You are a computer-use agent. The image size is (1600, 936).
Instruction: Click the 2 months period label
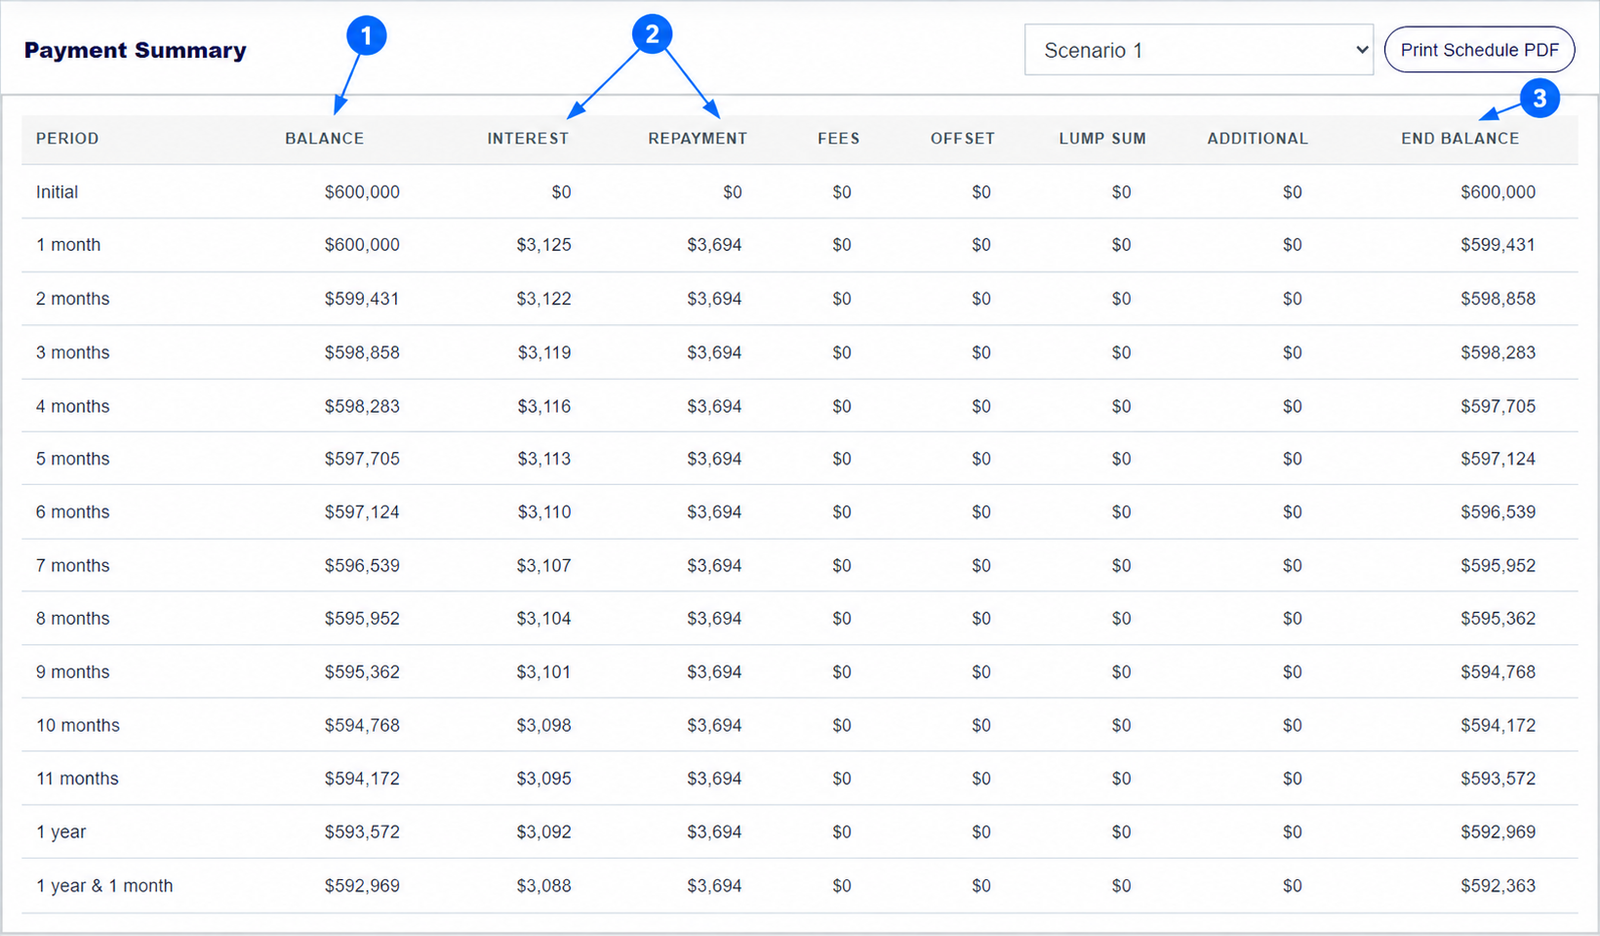pyautogui.click(x=73, y=299)
